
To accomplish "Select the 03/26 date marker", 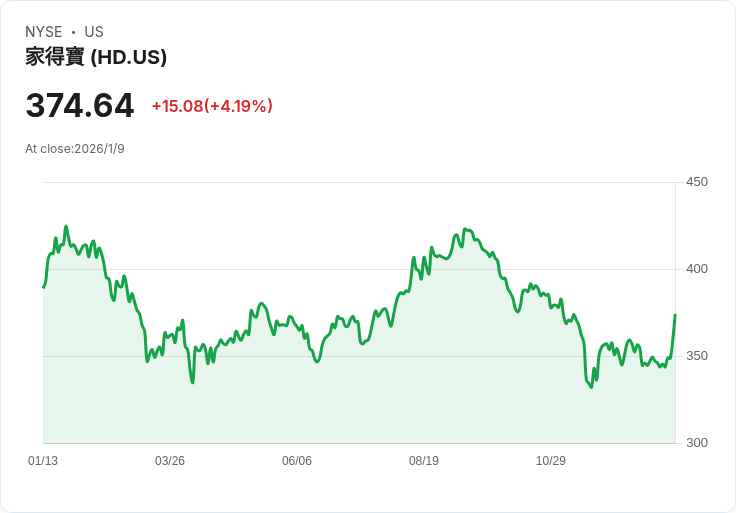I will [x=170, y=461].
